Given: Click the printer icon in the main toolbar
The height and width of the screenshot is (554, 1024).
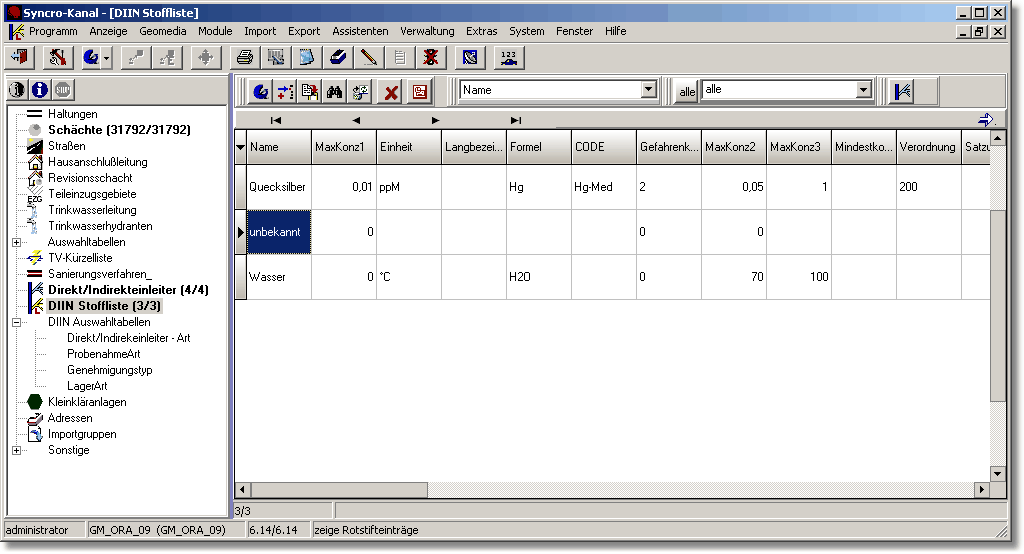Looking at the screenshot, I should tap(243, 57).
